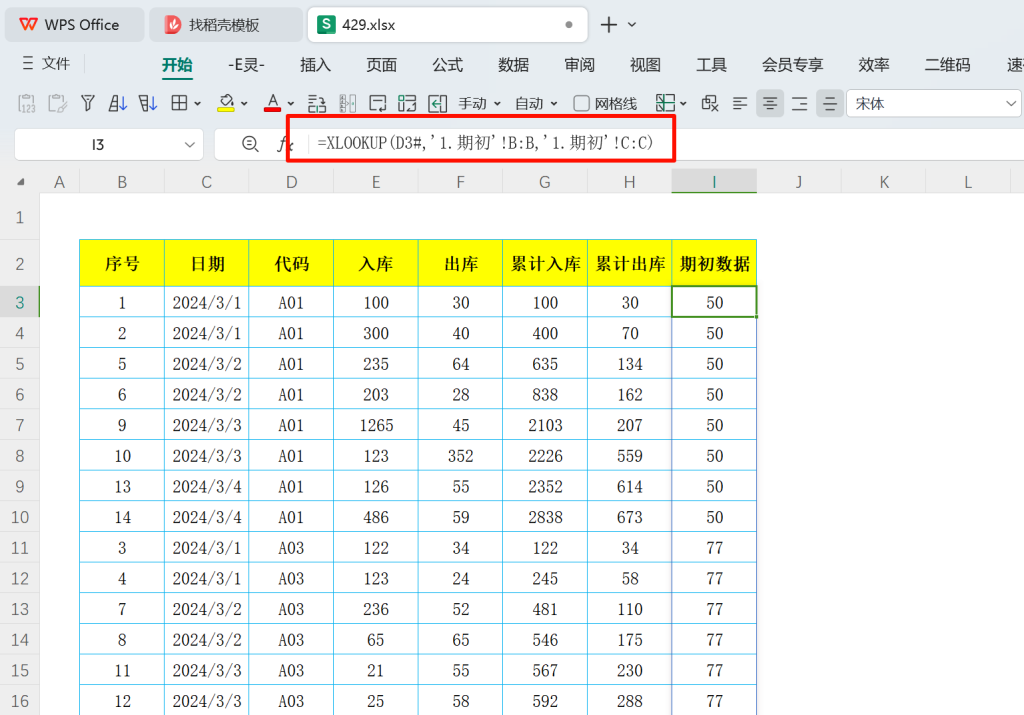Switch to the WPS Office home tab
This screenshot has height=715, width=1024.
(74, 25)
